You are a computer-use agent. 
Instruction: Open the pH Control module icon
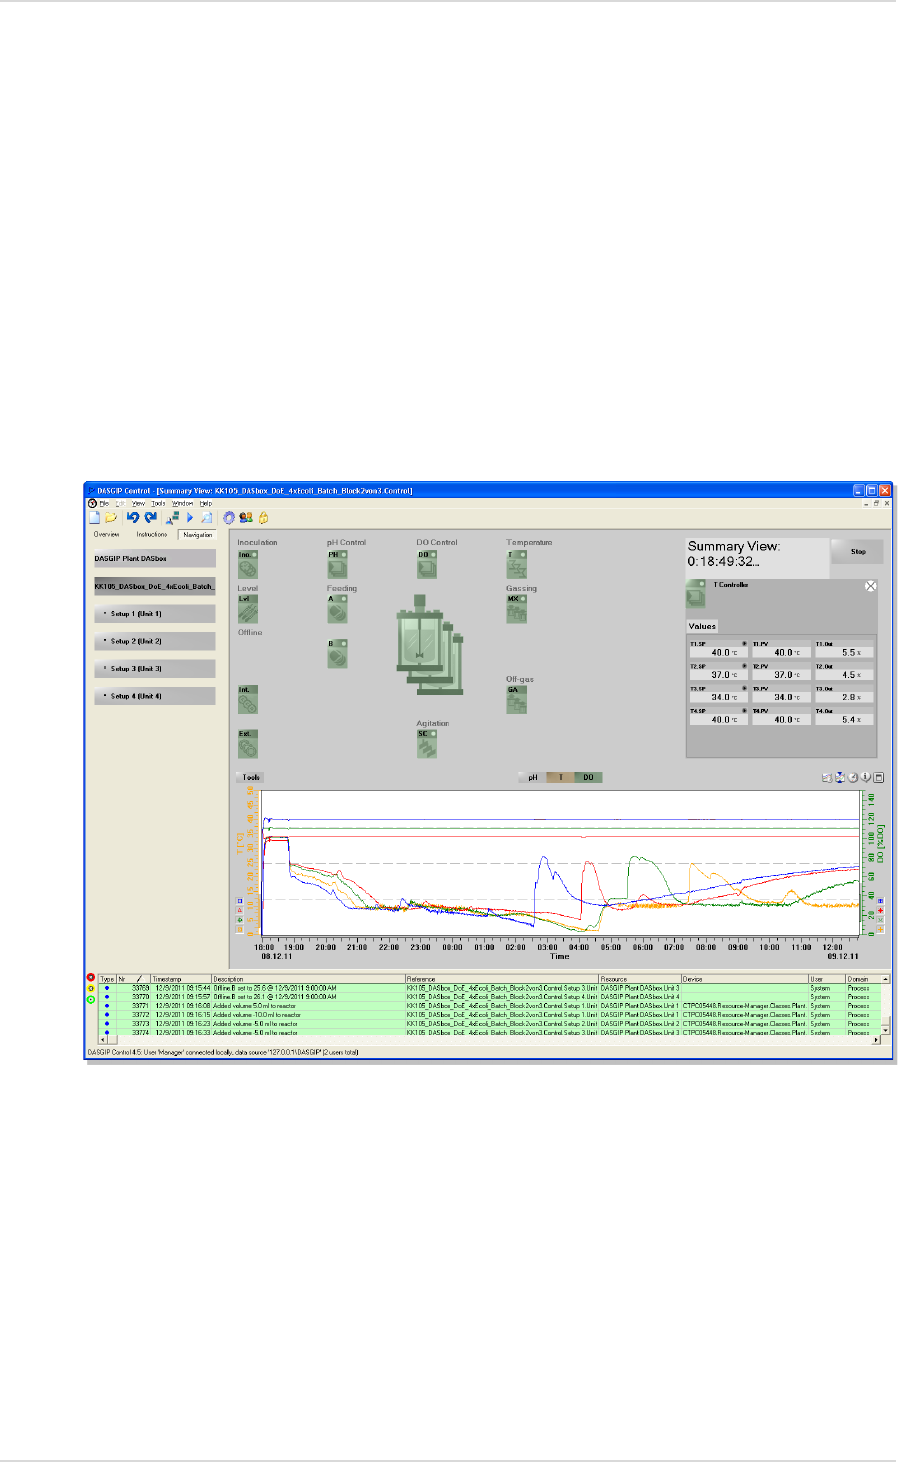[x=337, y=565]
